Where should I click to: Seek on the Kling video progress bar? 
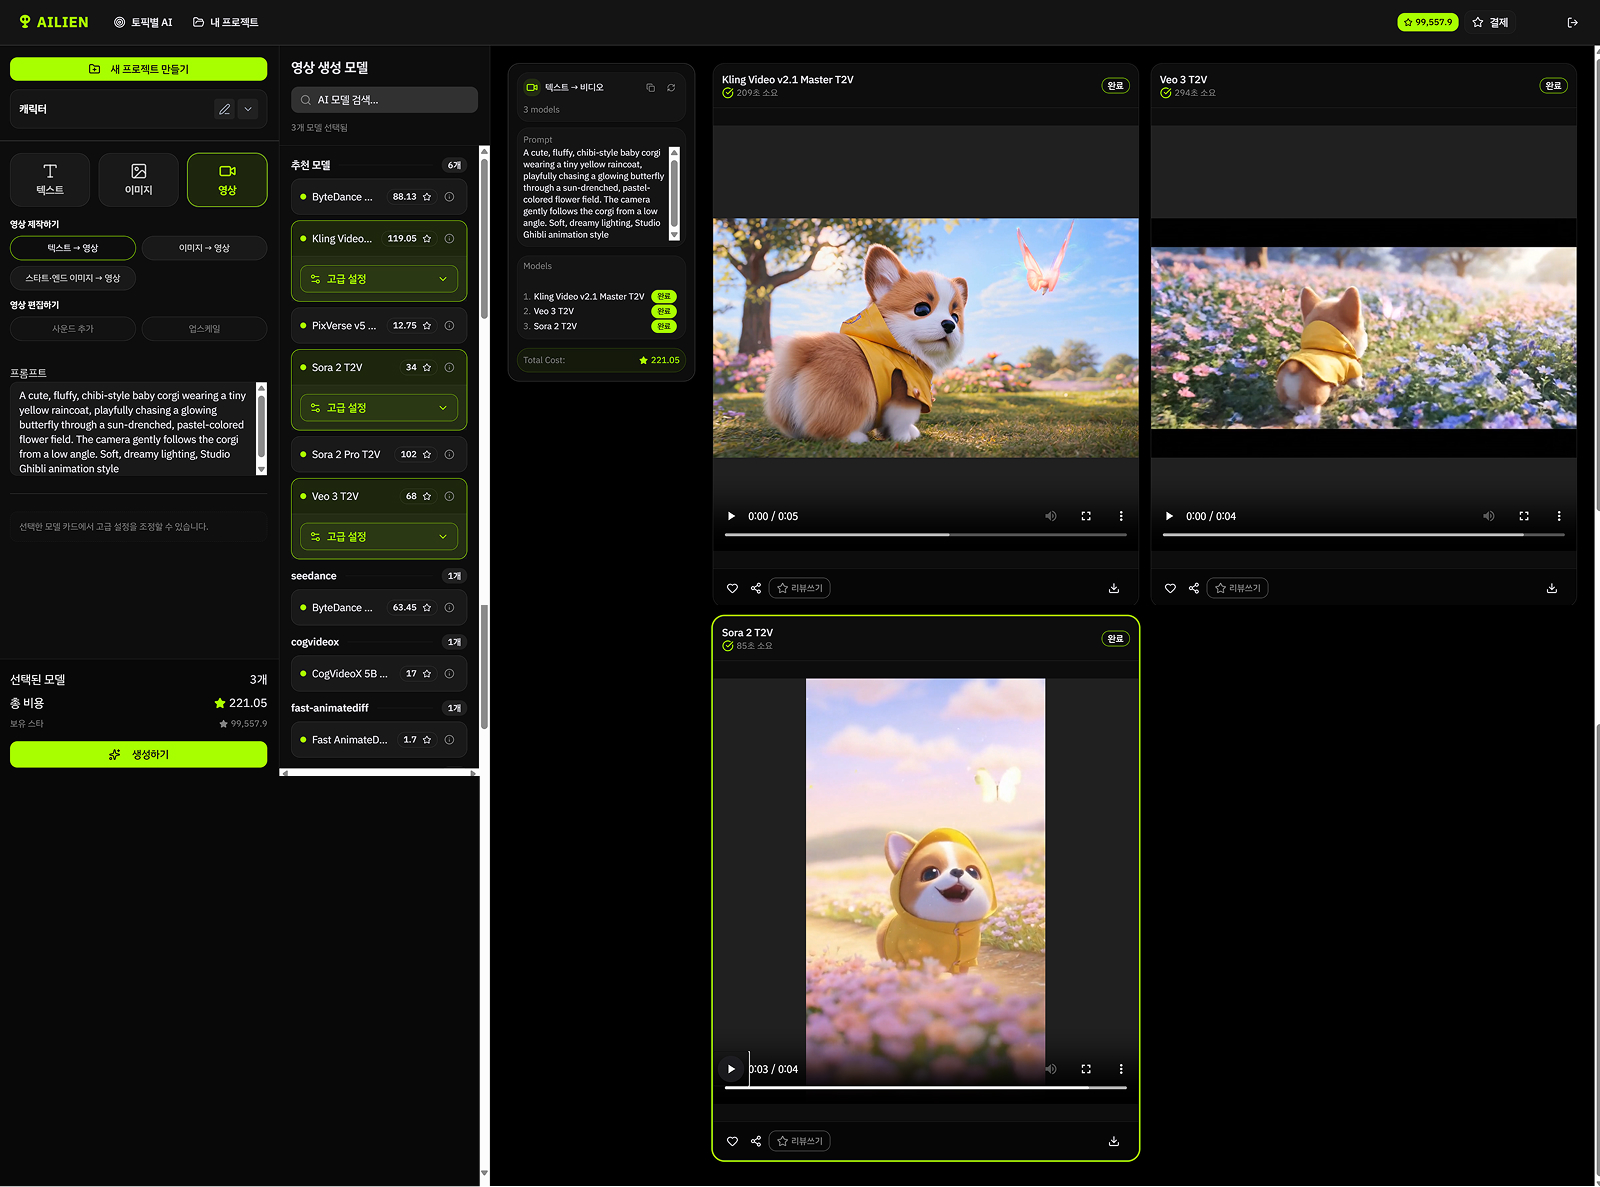tap(926, 535)
